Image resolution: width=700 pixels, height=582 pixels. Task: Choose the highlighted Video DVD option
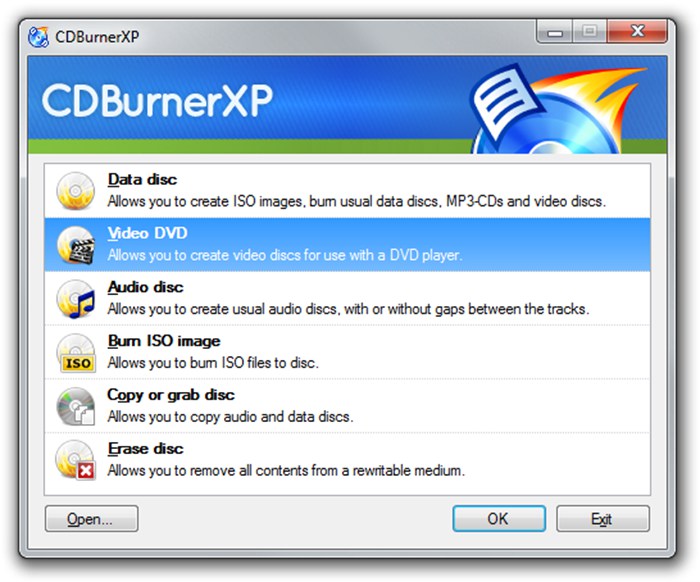tap(347, 245)
